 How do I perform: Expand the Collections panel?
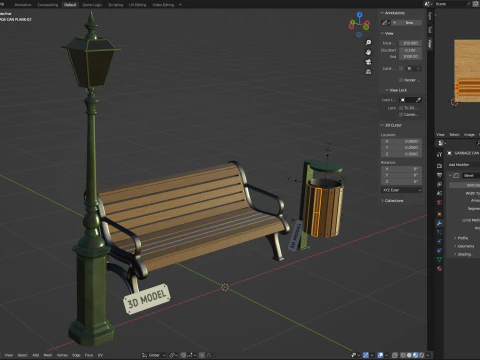[382, 201]
